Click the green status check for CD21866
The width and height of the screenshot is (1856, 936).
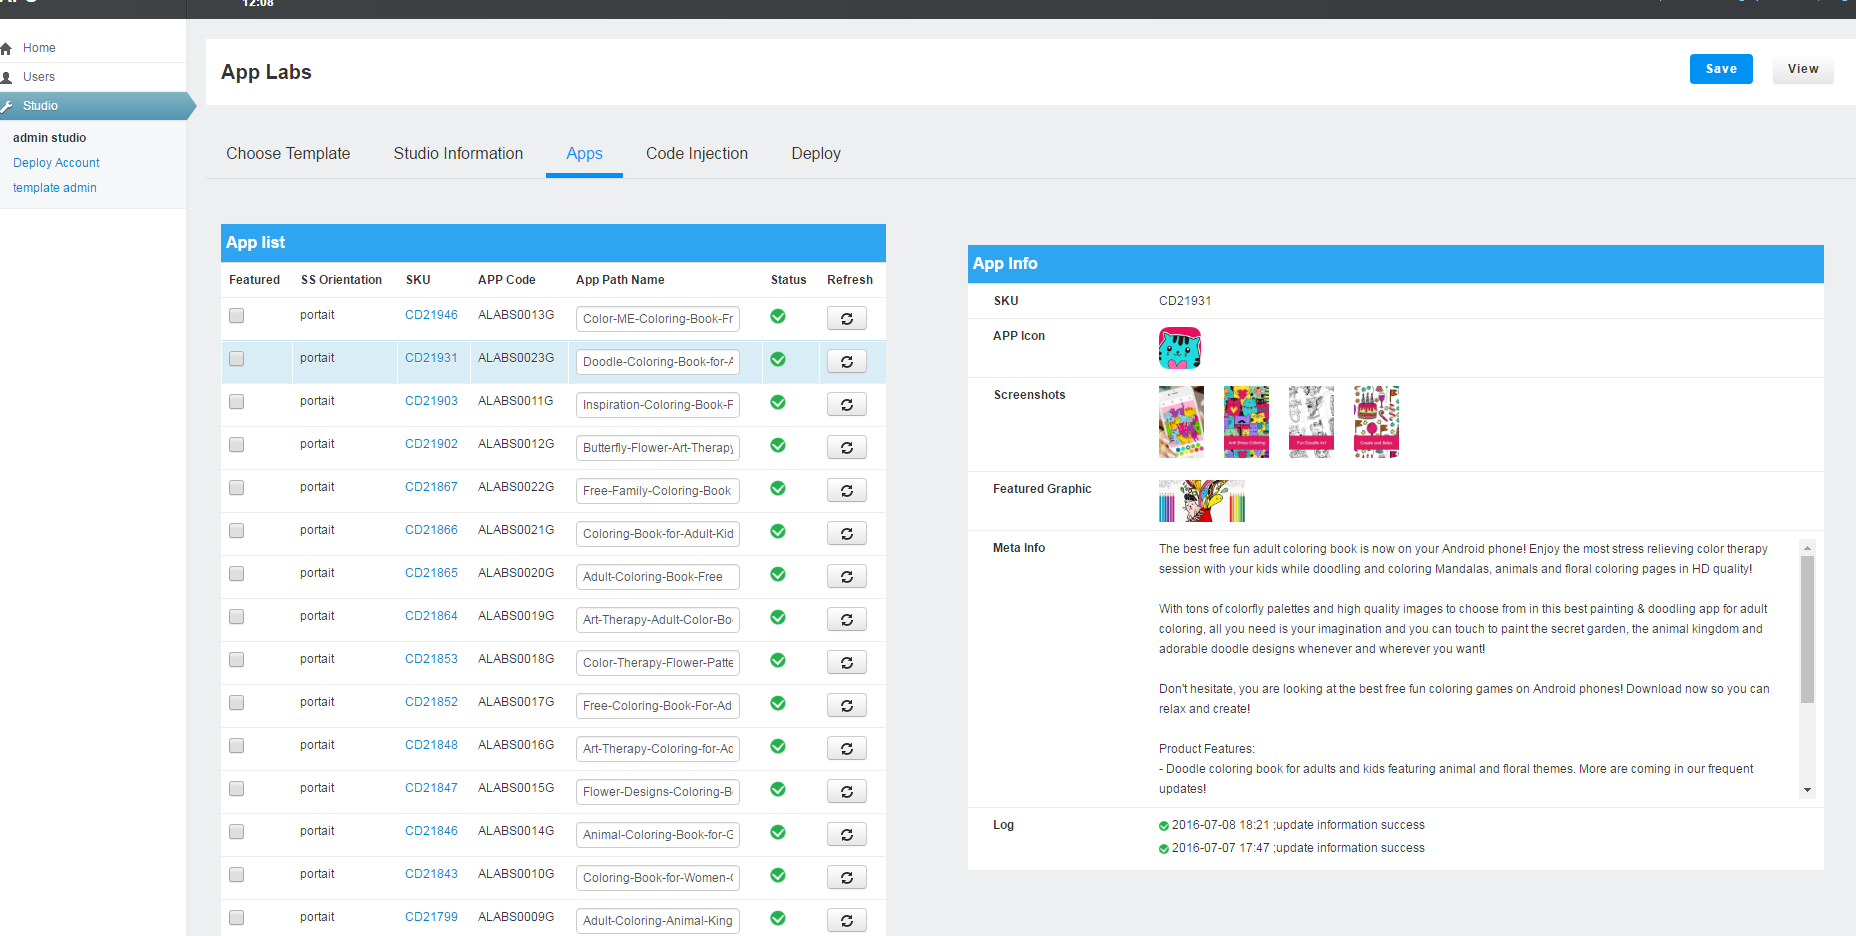[778, 531]
